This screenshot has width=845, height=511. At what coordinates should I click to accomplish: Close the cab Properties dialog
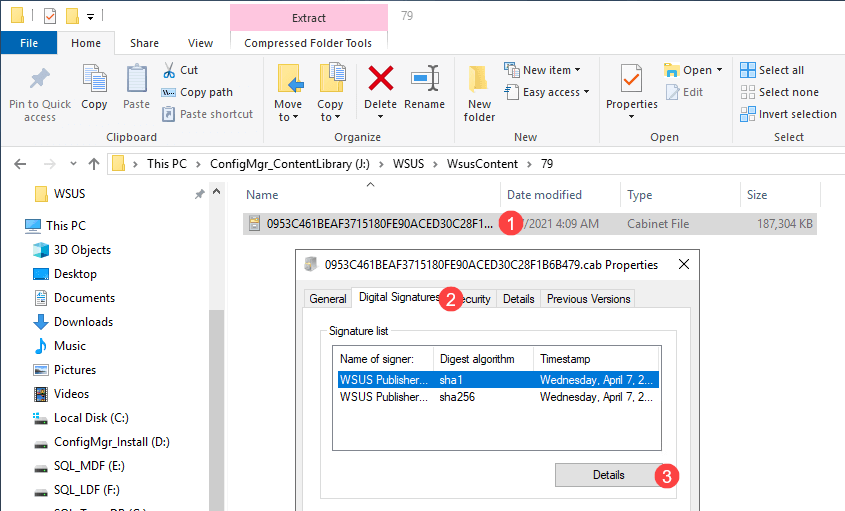click(x=684, y=264)
